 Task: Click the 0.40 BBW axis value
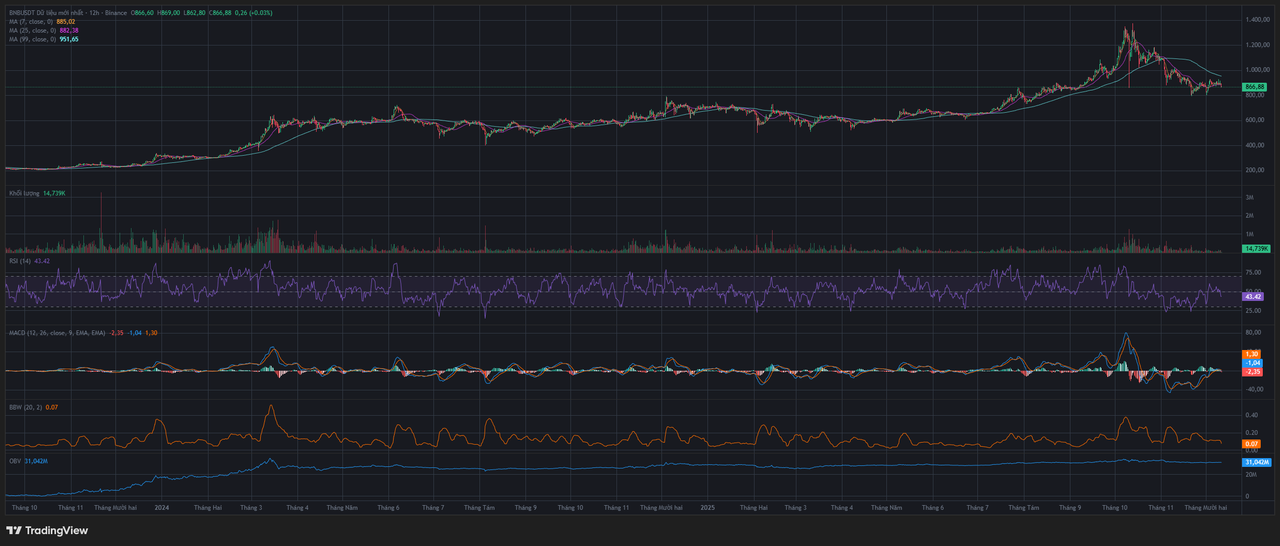tap(1252, 415)
